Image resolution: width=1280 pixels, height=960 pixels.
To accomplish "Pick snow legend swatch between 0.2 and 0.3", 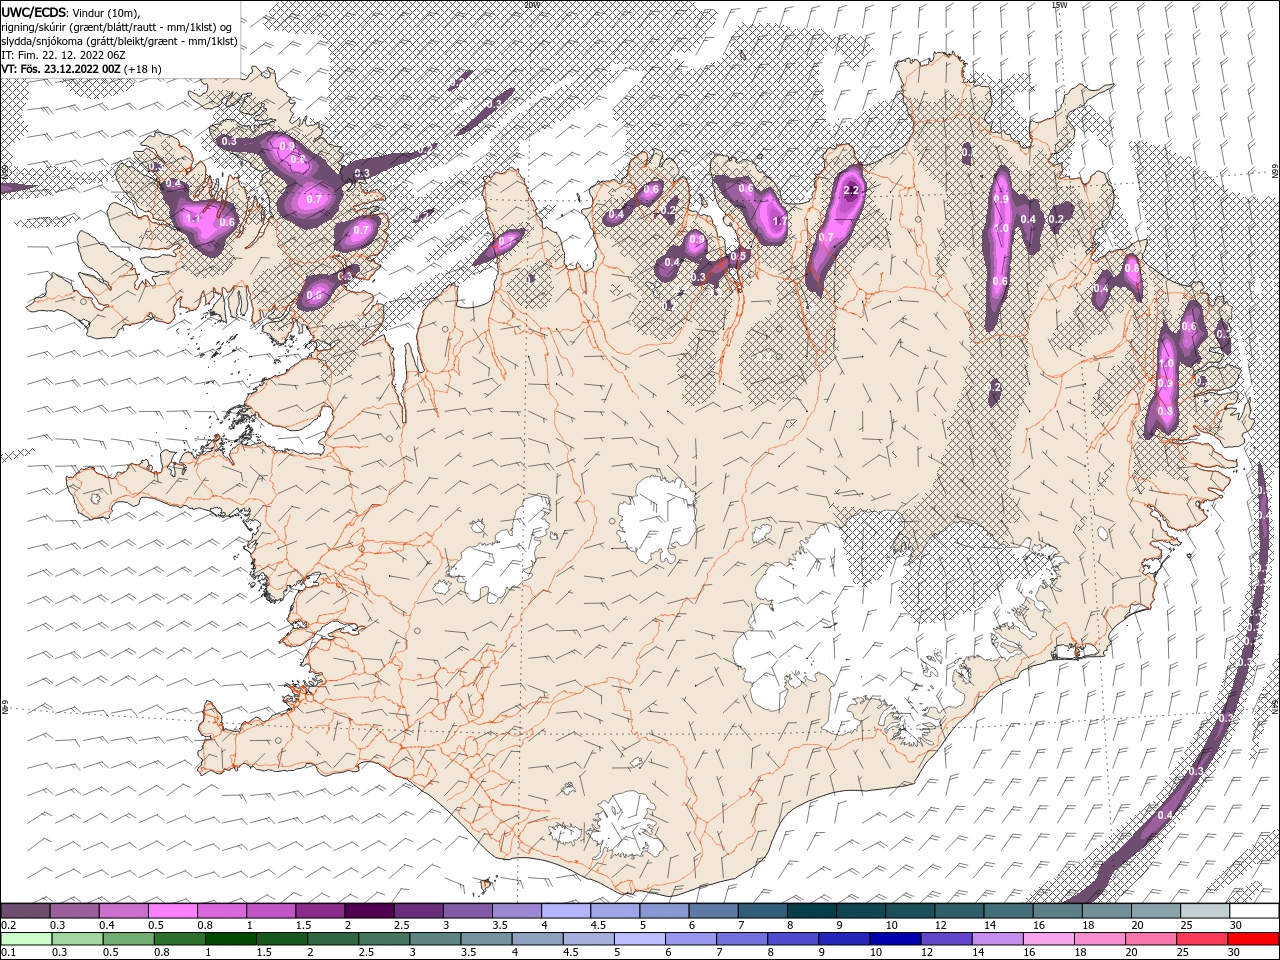I will tap(25, 910).
